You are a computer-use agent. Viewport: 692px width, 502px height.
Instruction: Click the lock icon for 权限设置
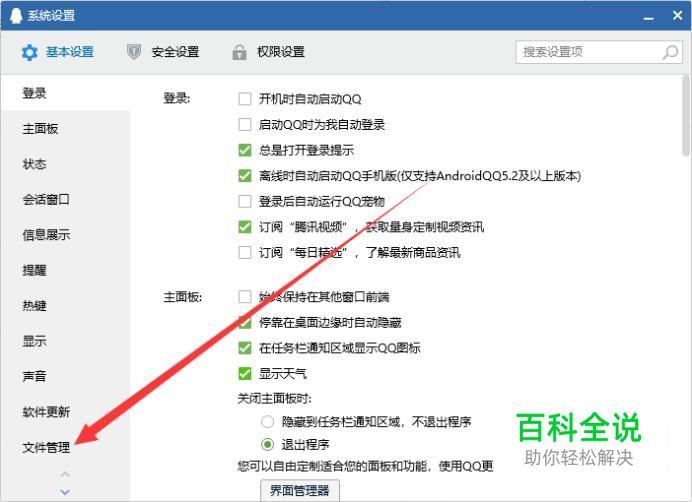coord(240,52)
